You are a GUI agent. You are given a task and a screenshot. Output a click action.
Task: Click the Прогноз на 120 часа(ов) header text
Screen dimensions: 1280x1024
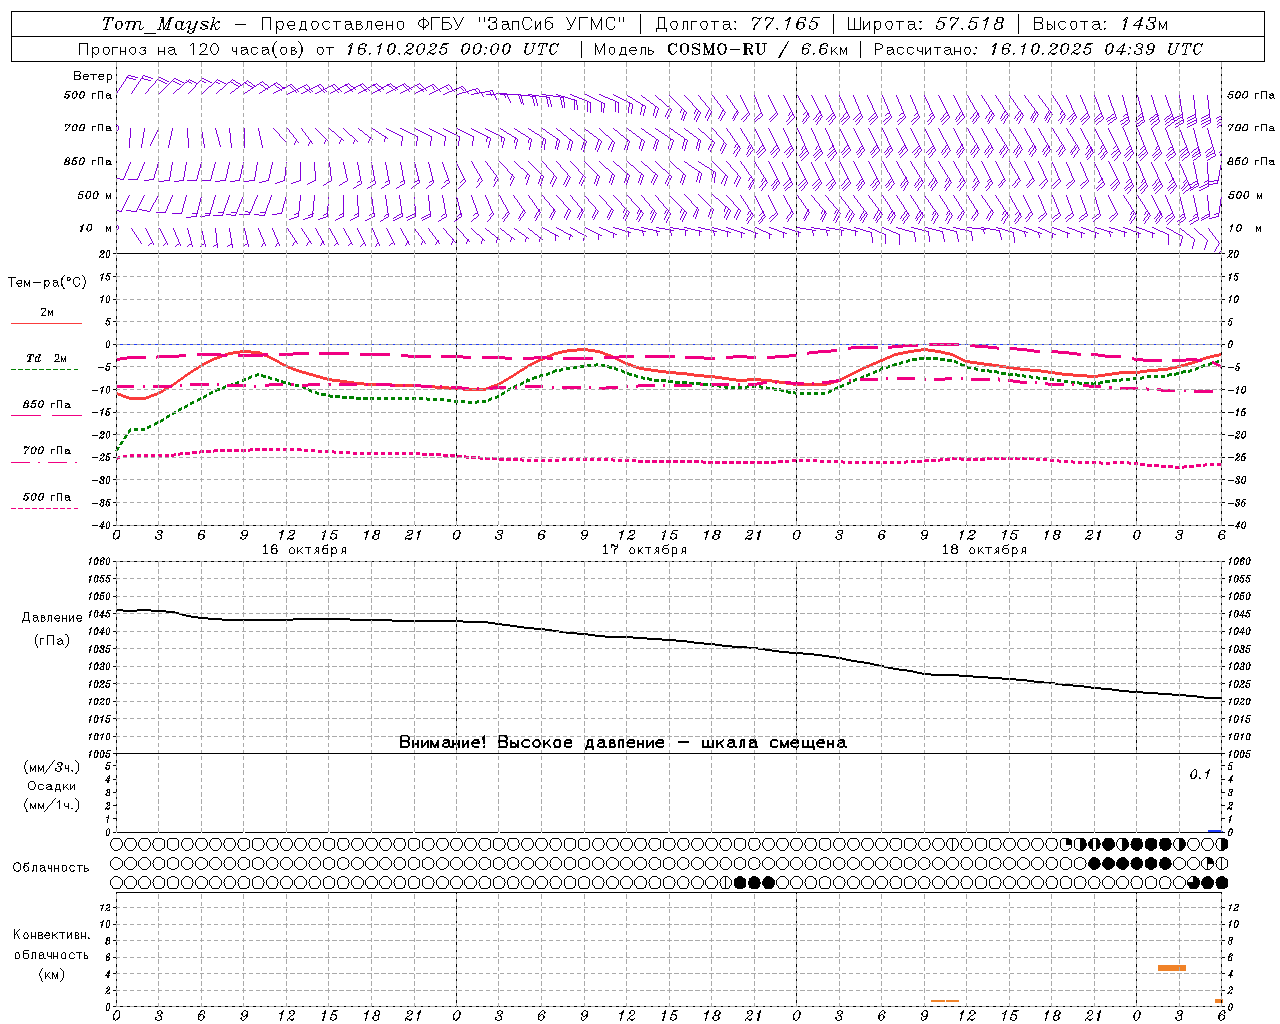(x=192, y=49)
